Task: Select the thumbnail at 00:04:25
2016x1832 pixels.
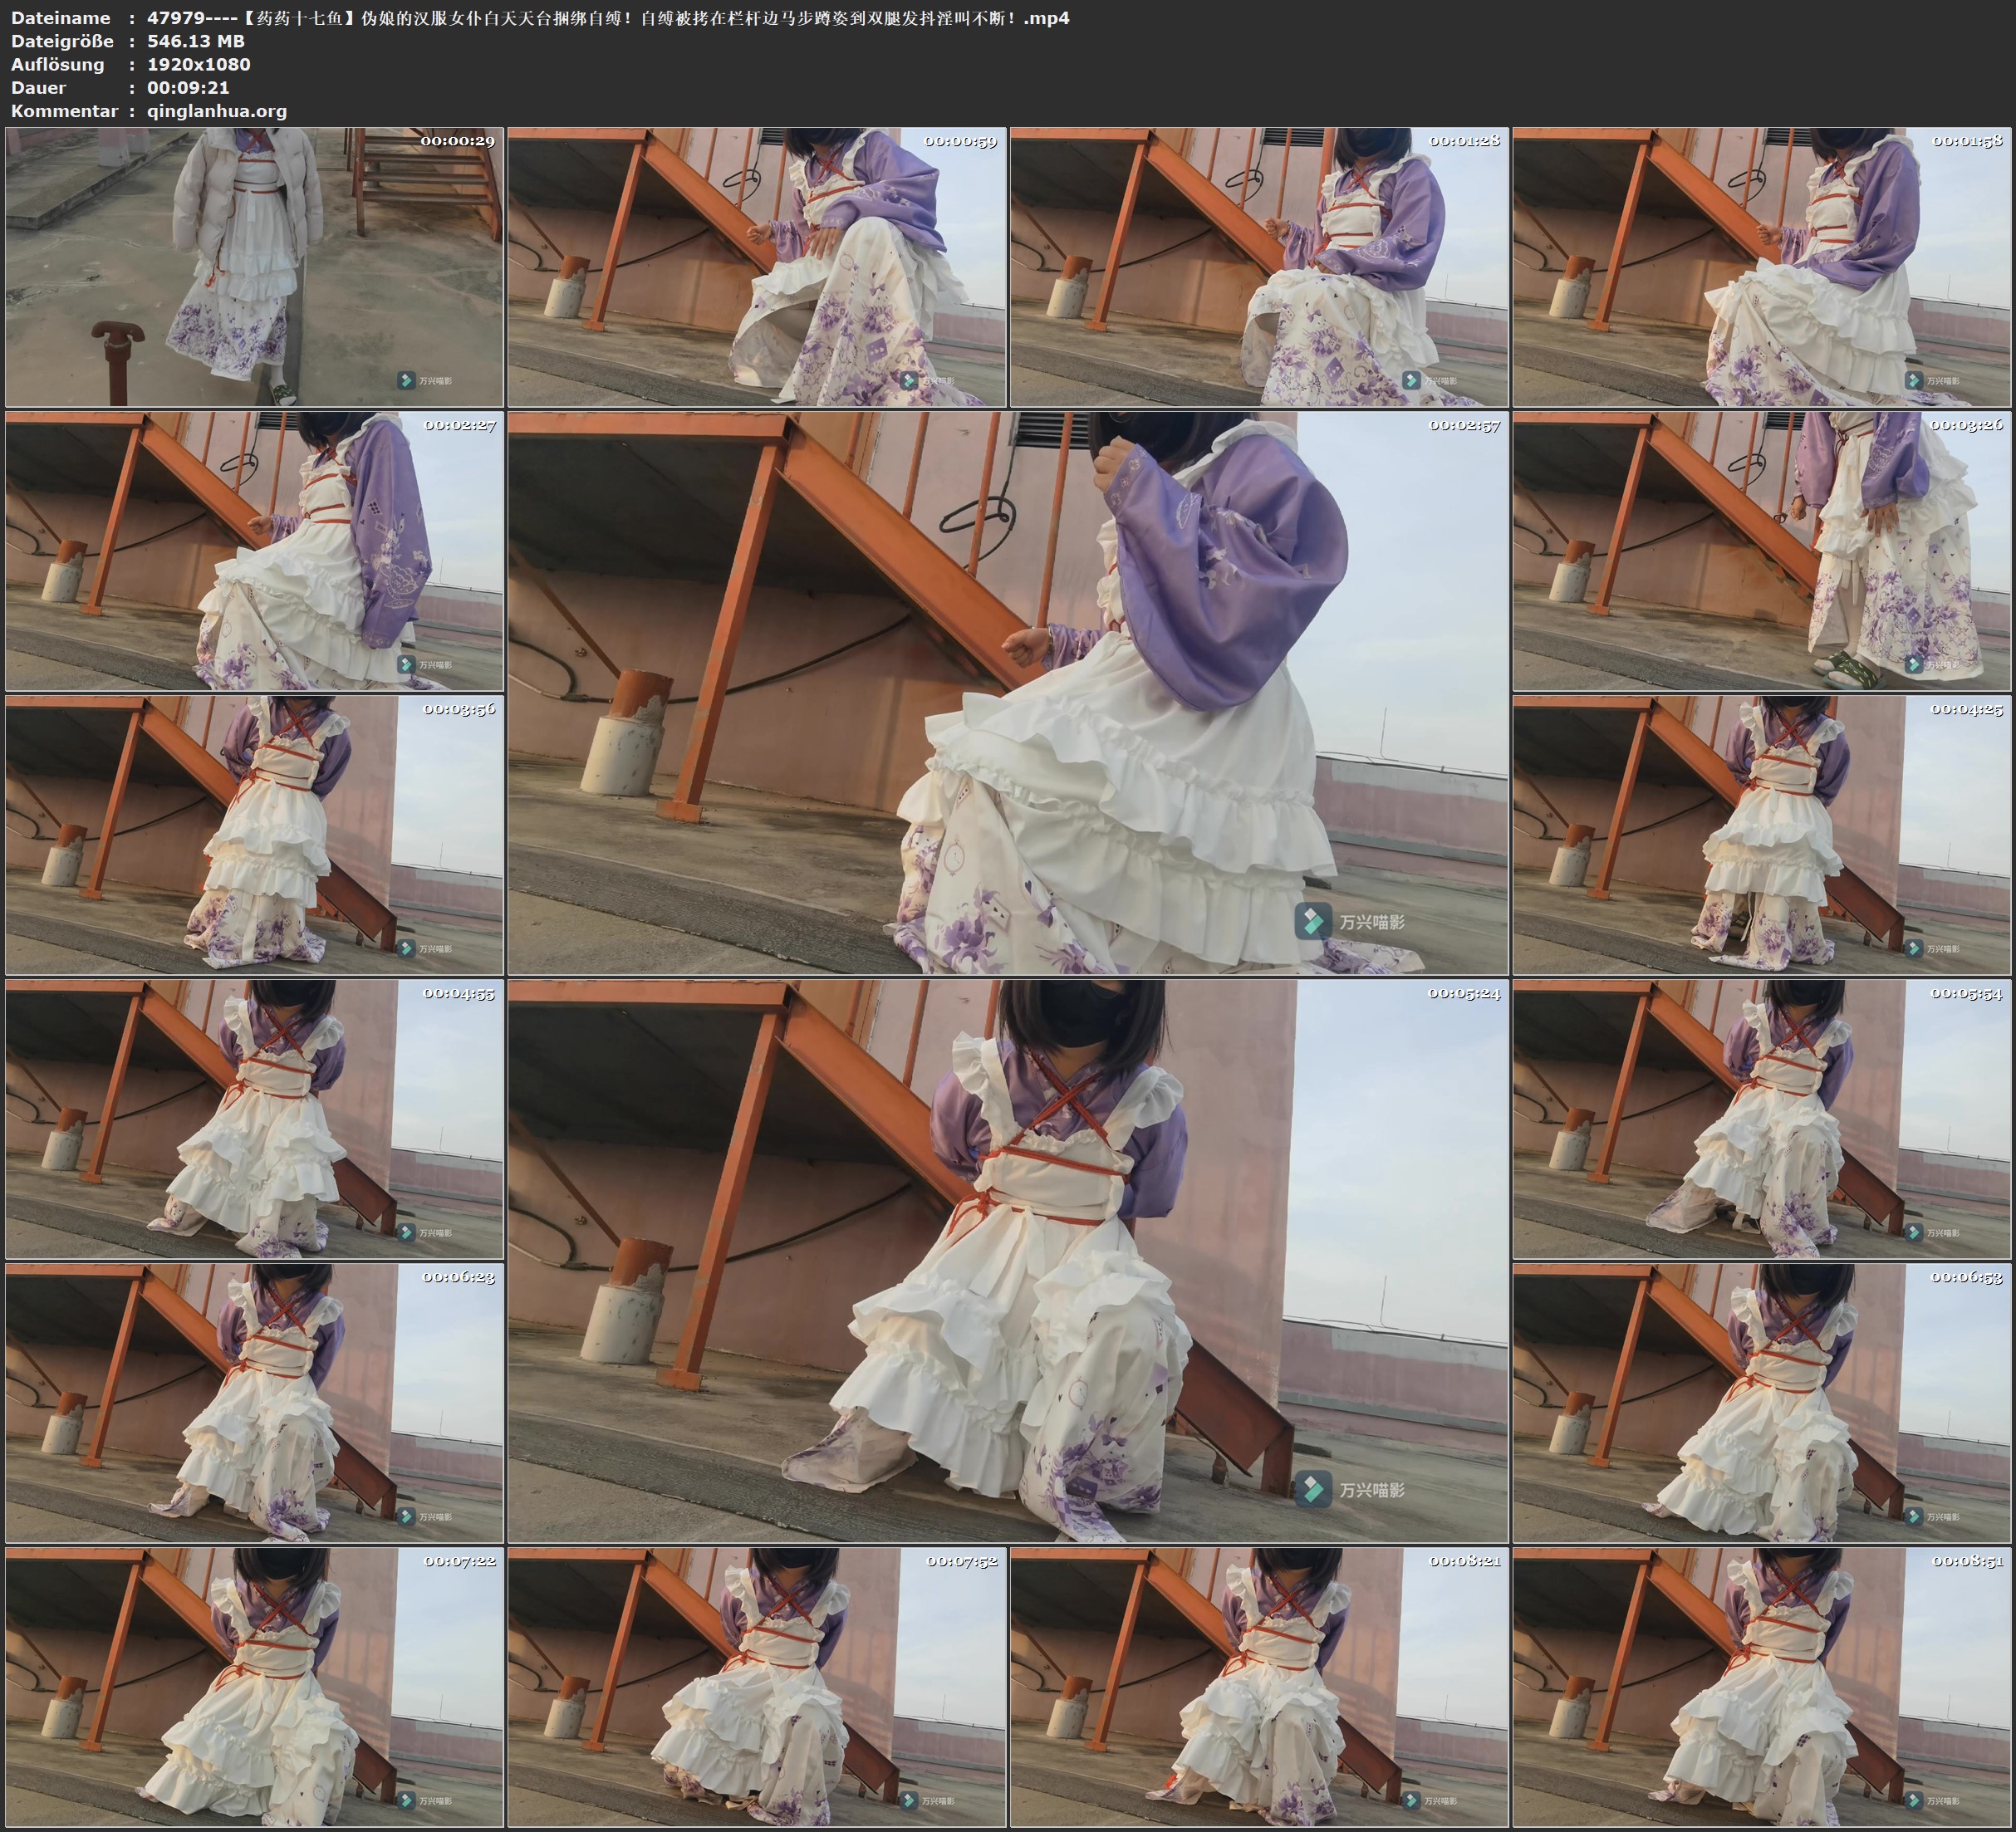Action: tap(1761, 835)
